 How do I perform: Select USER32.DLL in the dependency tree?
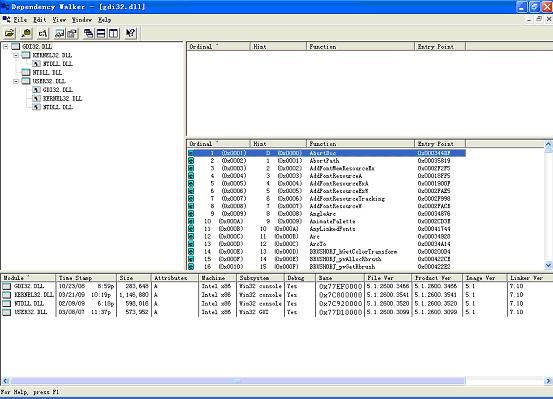pyautogui.click(x=49, y=81)
